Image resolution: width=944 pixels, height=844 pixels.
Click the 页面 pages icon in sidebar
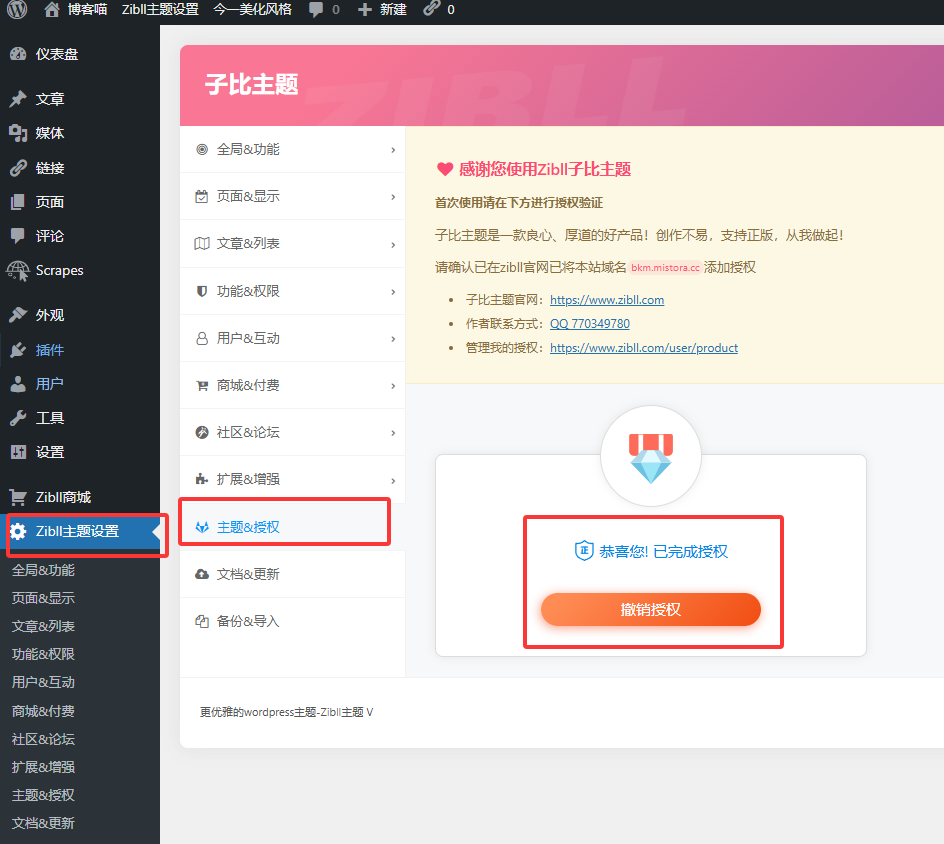(x=18, y=202)
